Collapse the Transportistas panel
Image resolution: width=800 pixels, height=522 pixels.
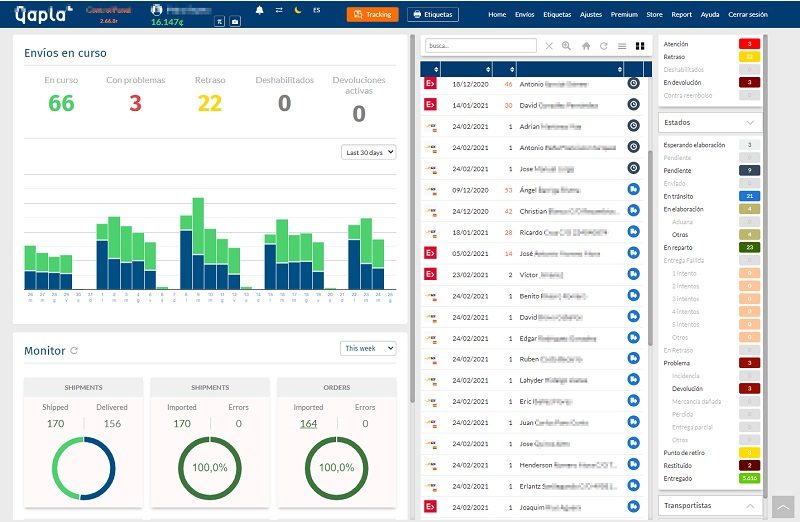coord(749,506)
